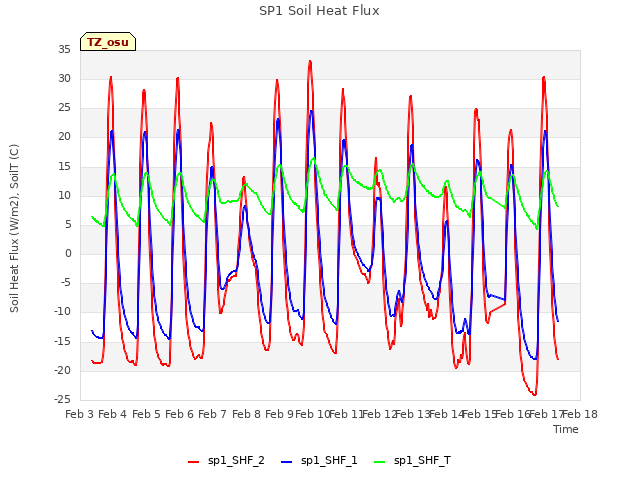Click the red minimum near Feb 17

tap(534, 395)
